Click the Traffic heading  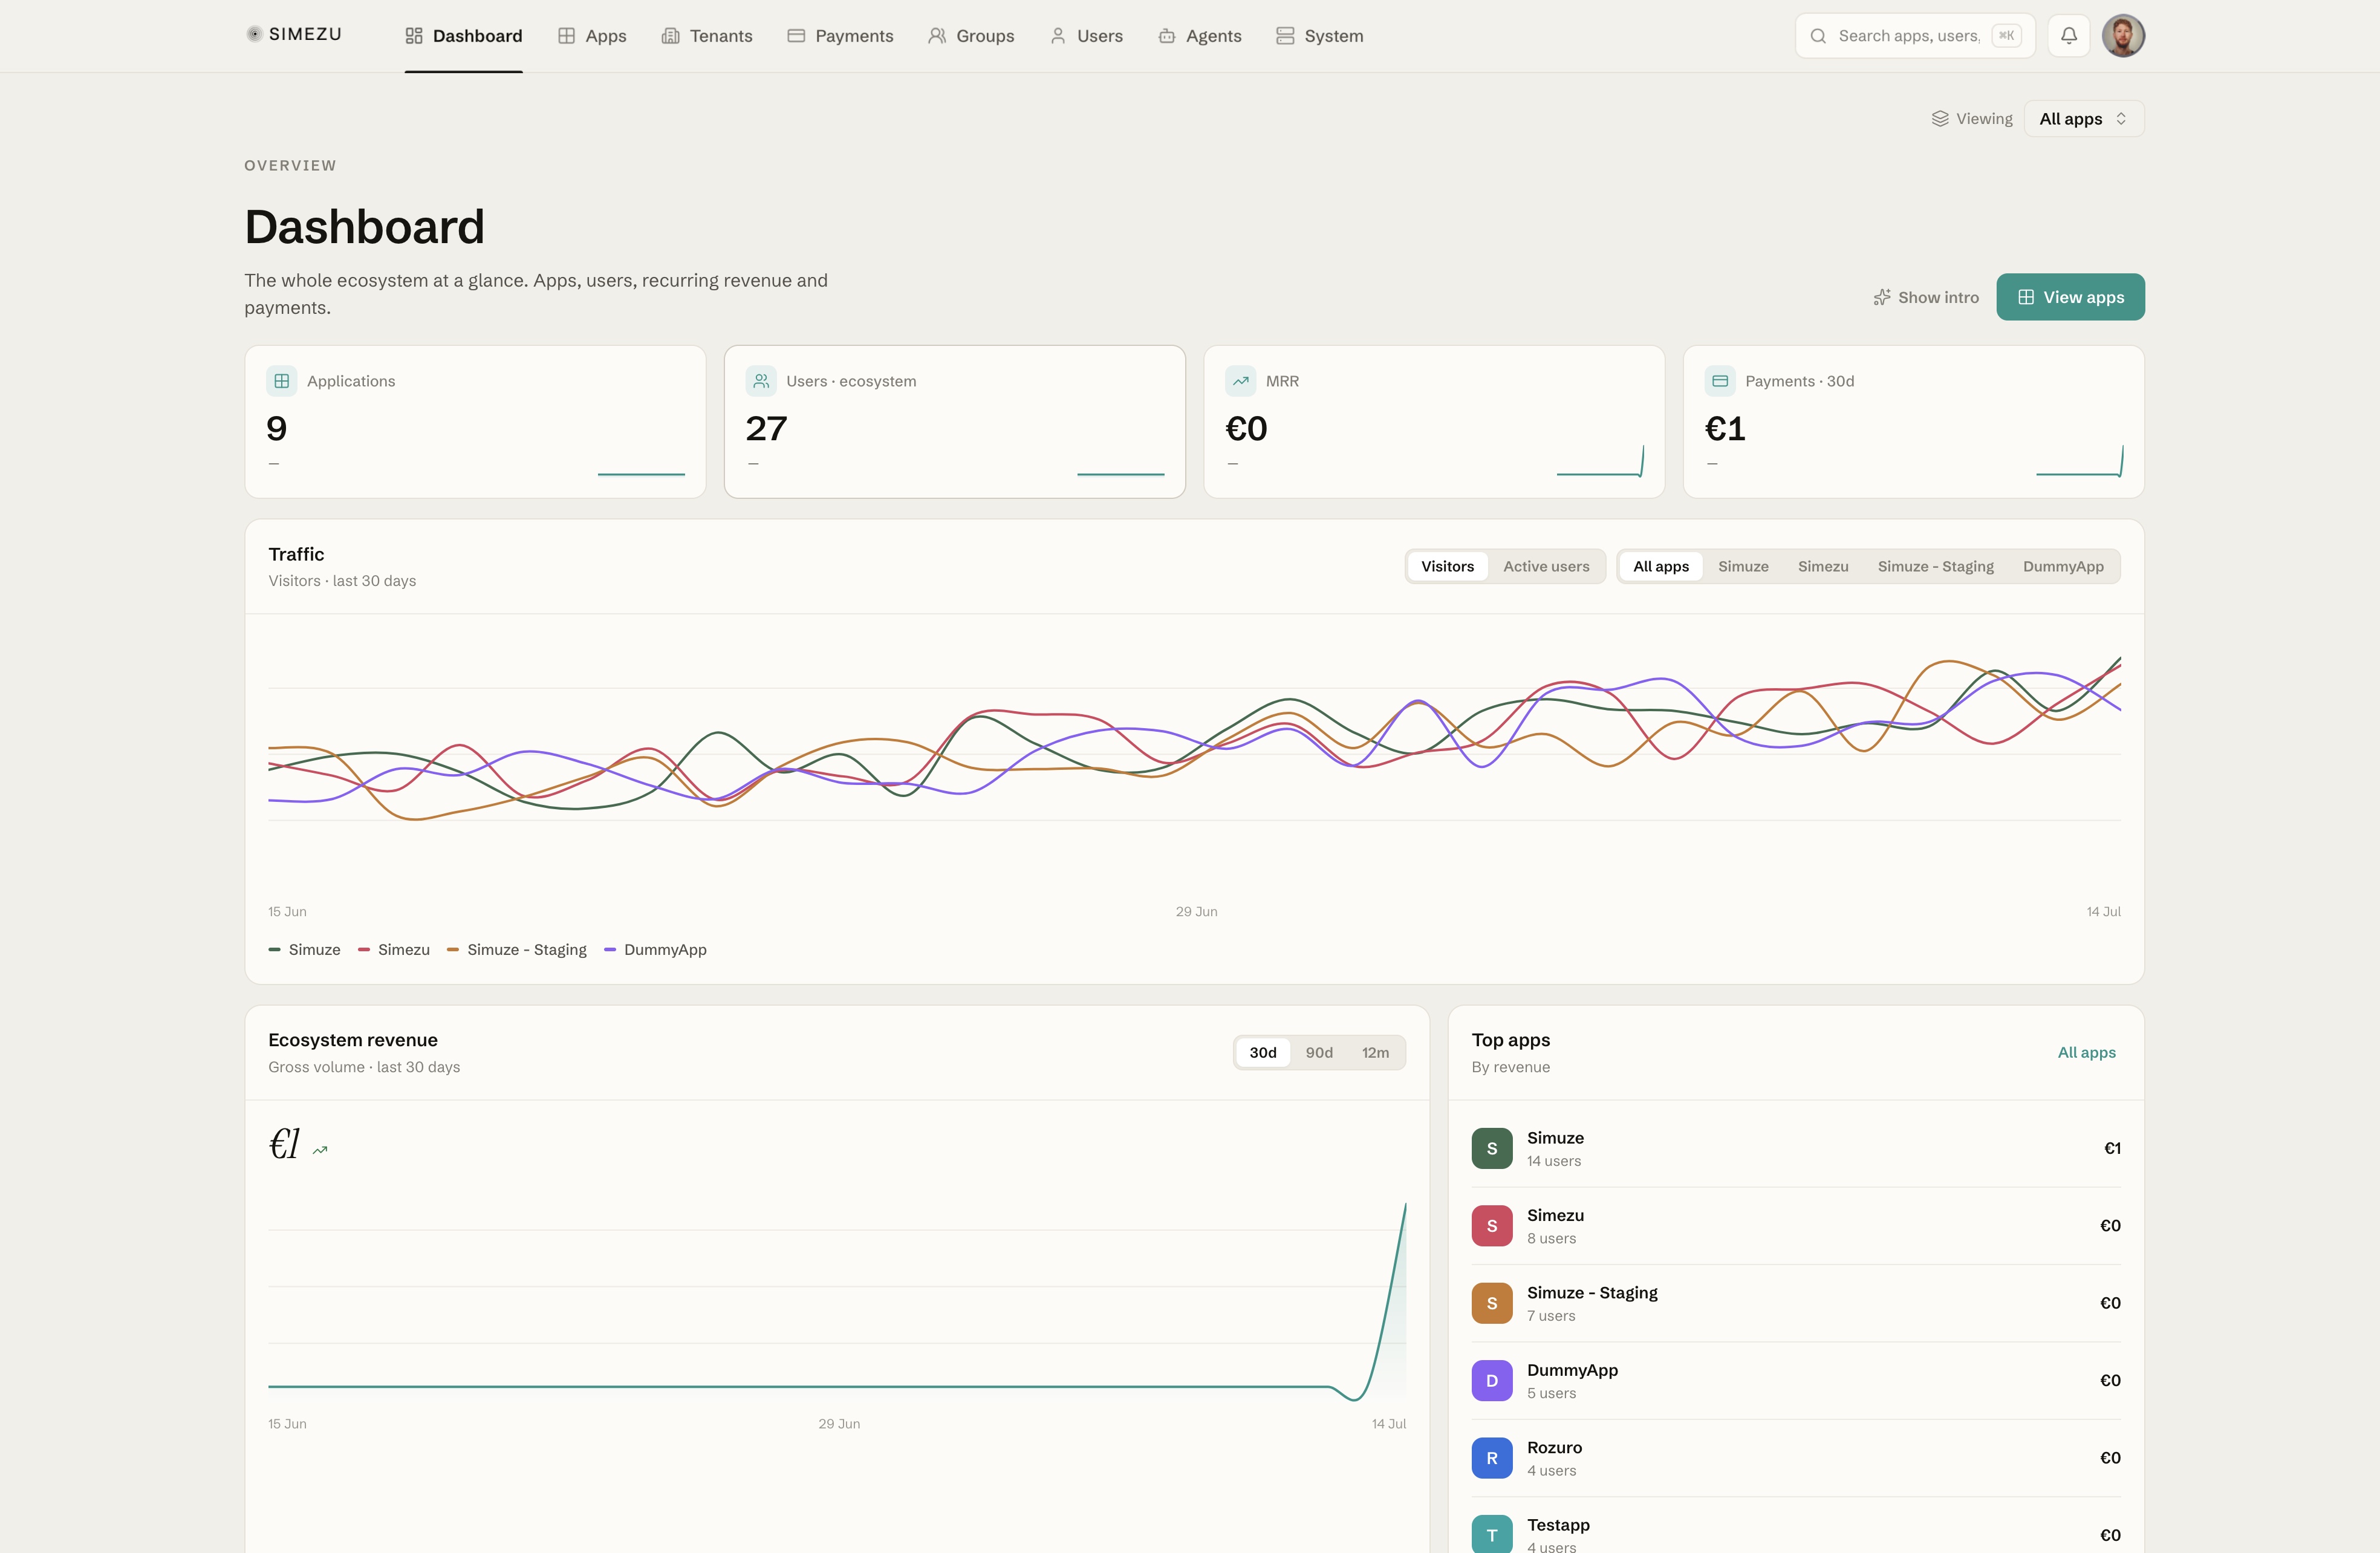[x=296, y=554]
